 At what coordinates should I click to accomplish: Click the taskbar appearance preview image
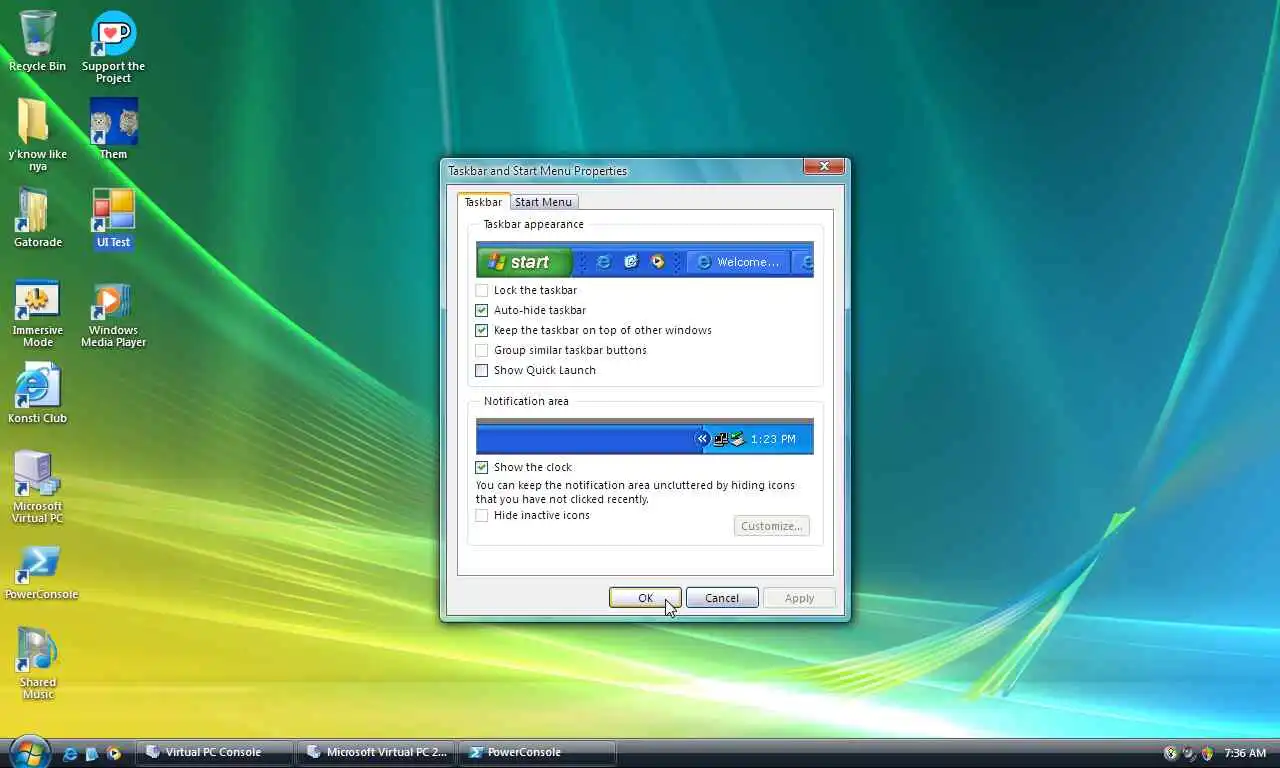[x=645, y=259]
